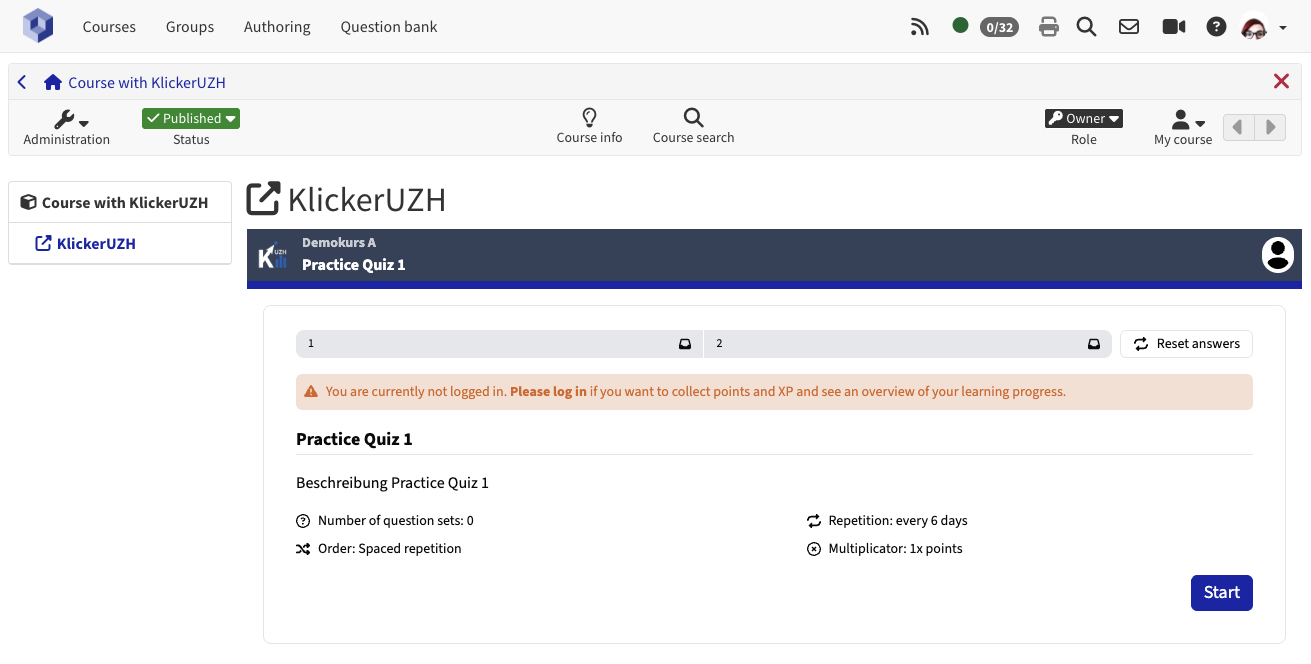Go to Question bank tab
Screen dimensions: 1311x664
coord(389,27)
